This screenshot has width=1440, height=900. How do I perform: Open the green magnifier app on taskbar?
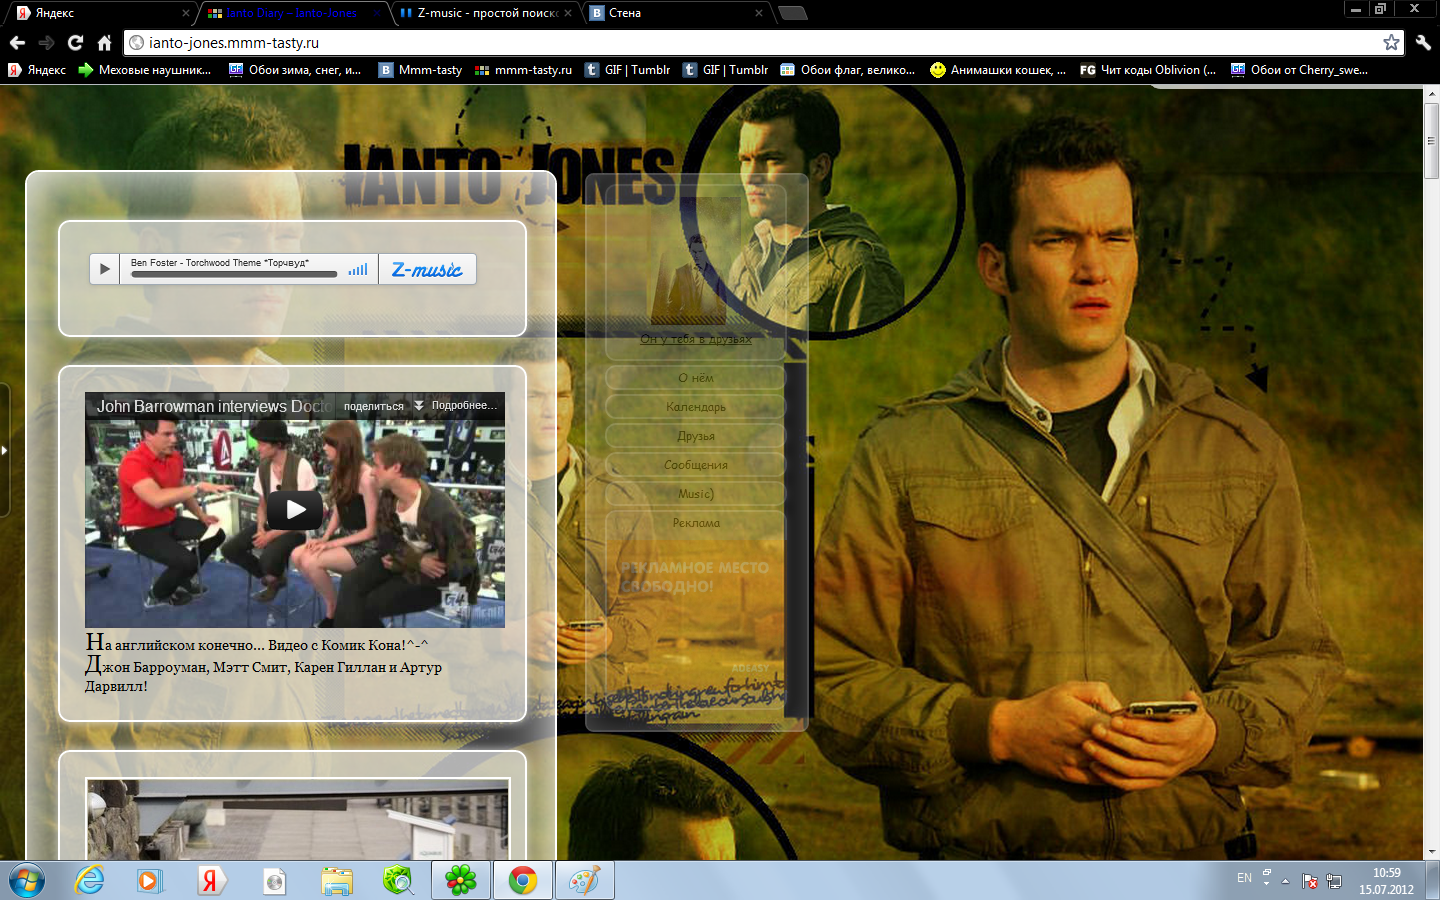(x=399, y=881)
